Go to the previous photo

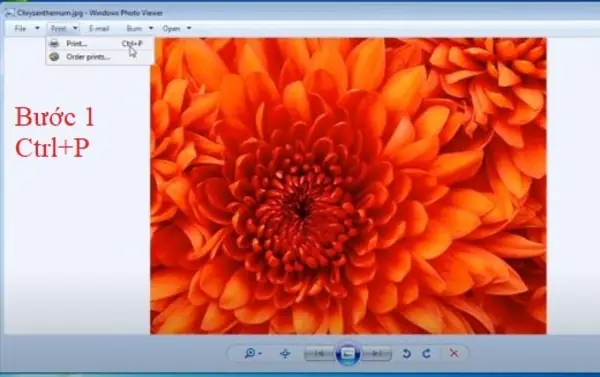[319, 354]
